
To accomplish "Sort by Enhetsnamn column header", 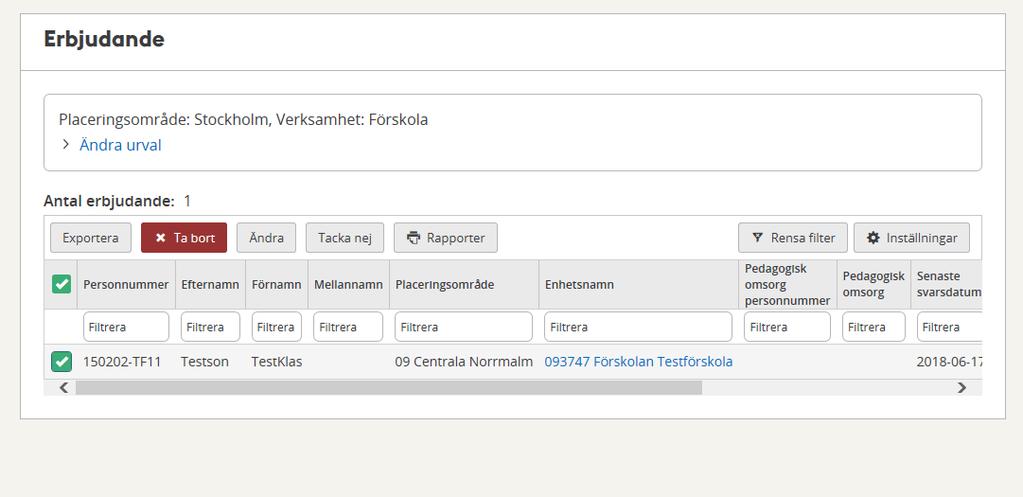I will (x=639, y=284).
